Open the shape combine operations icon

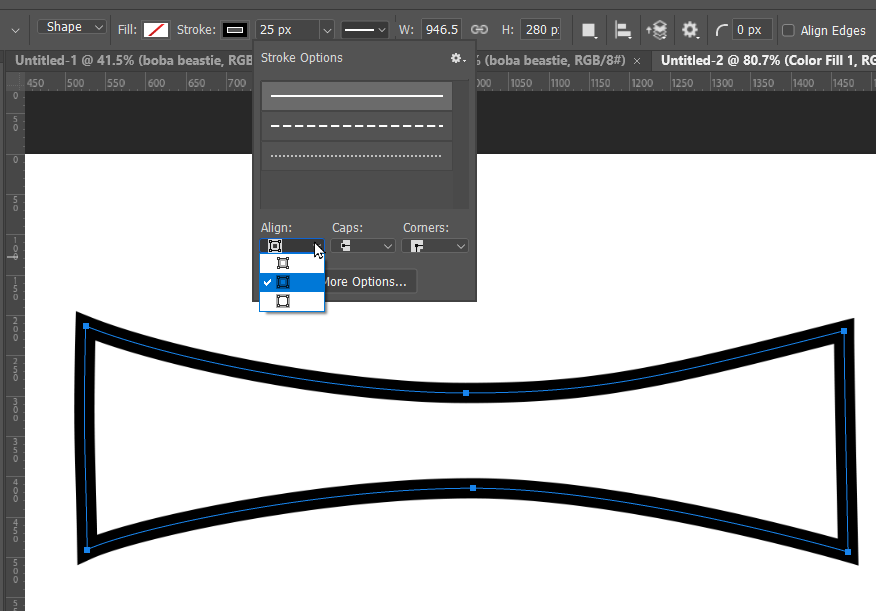click(x=589, y=30)
